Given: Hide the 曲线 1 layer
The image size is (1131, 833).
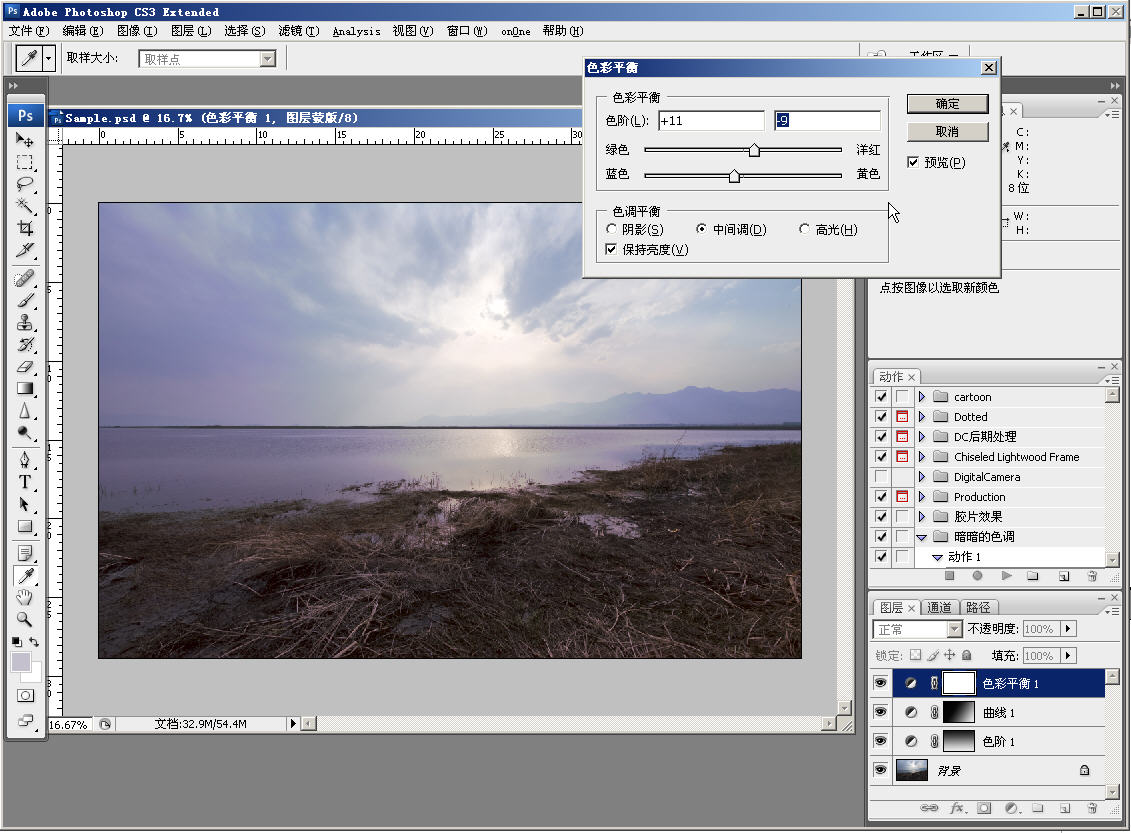Looking at the screenshot, I should point(881,712).
